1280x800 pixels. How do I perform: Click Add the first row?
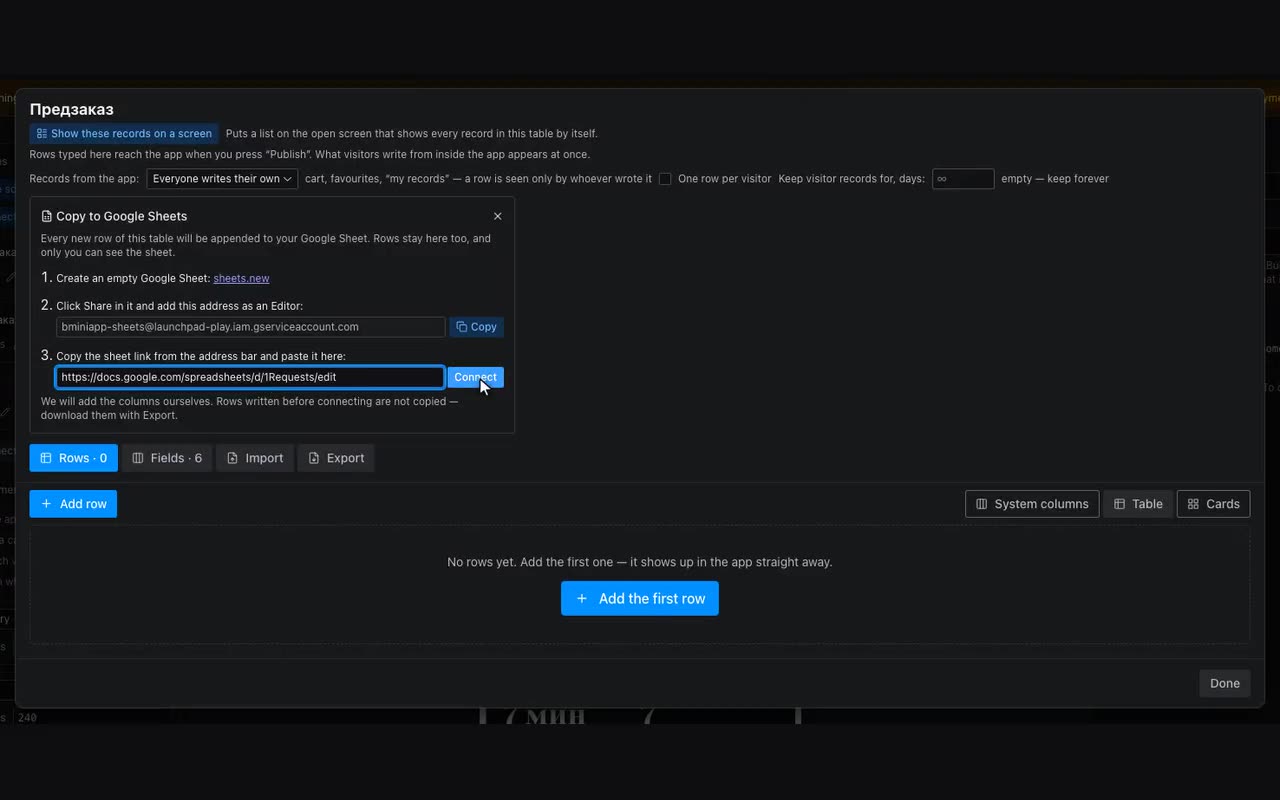pyautogui.click(x=640, y=598)
